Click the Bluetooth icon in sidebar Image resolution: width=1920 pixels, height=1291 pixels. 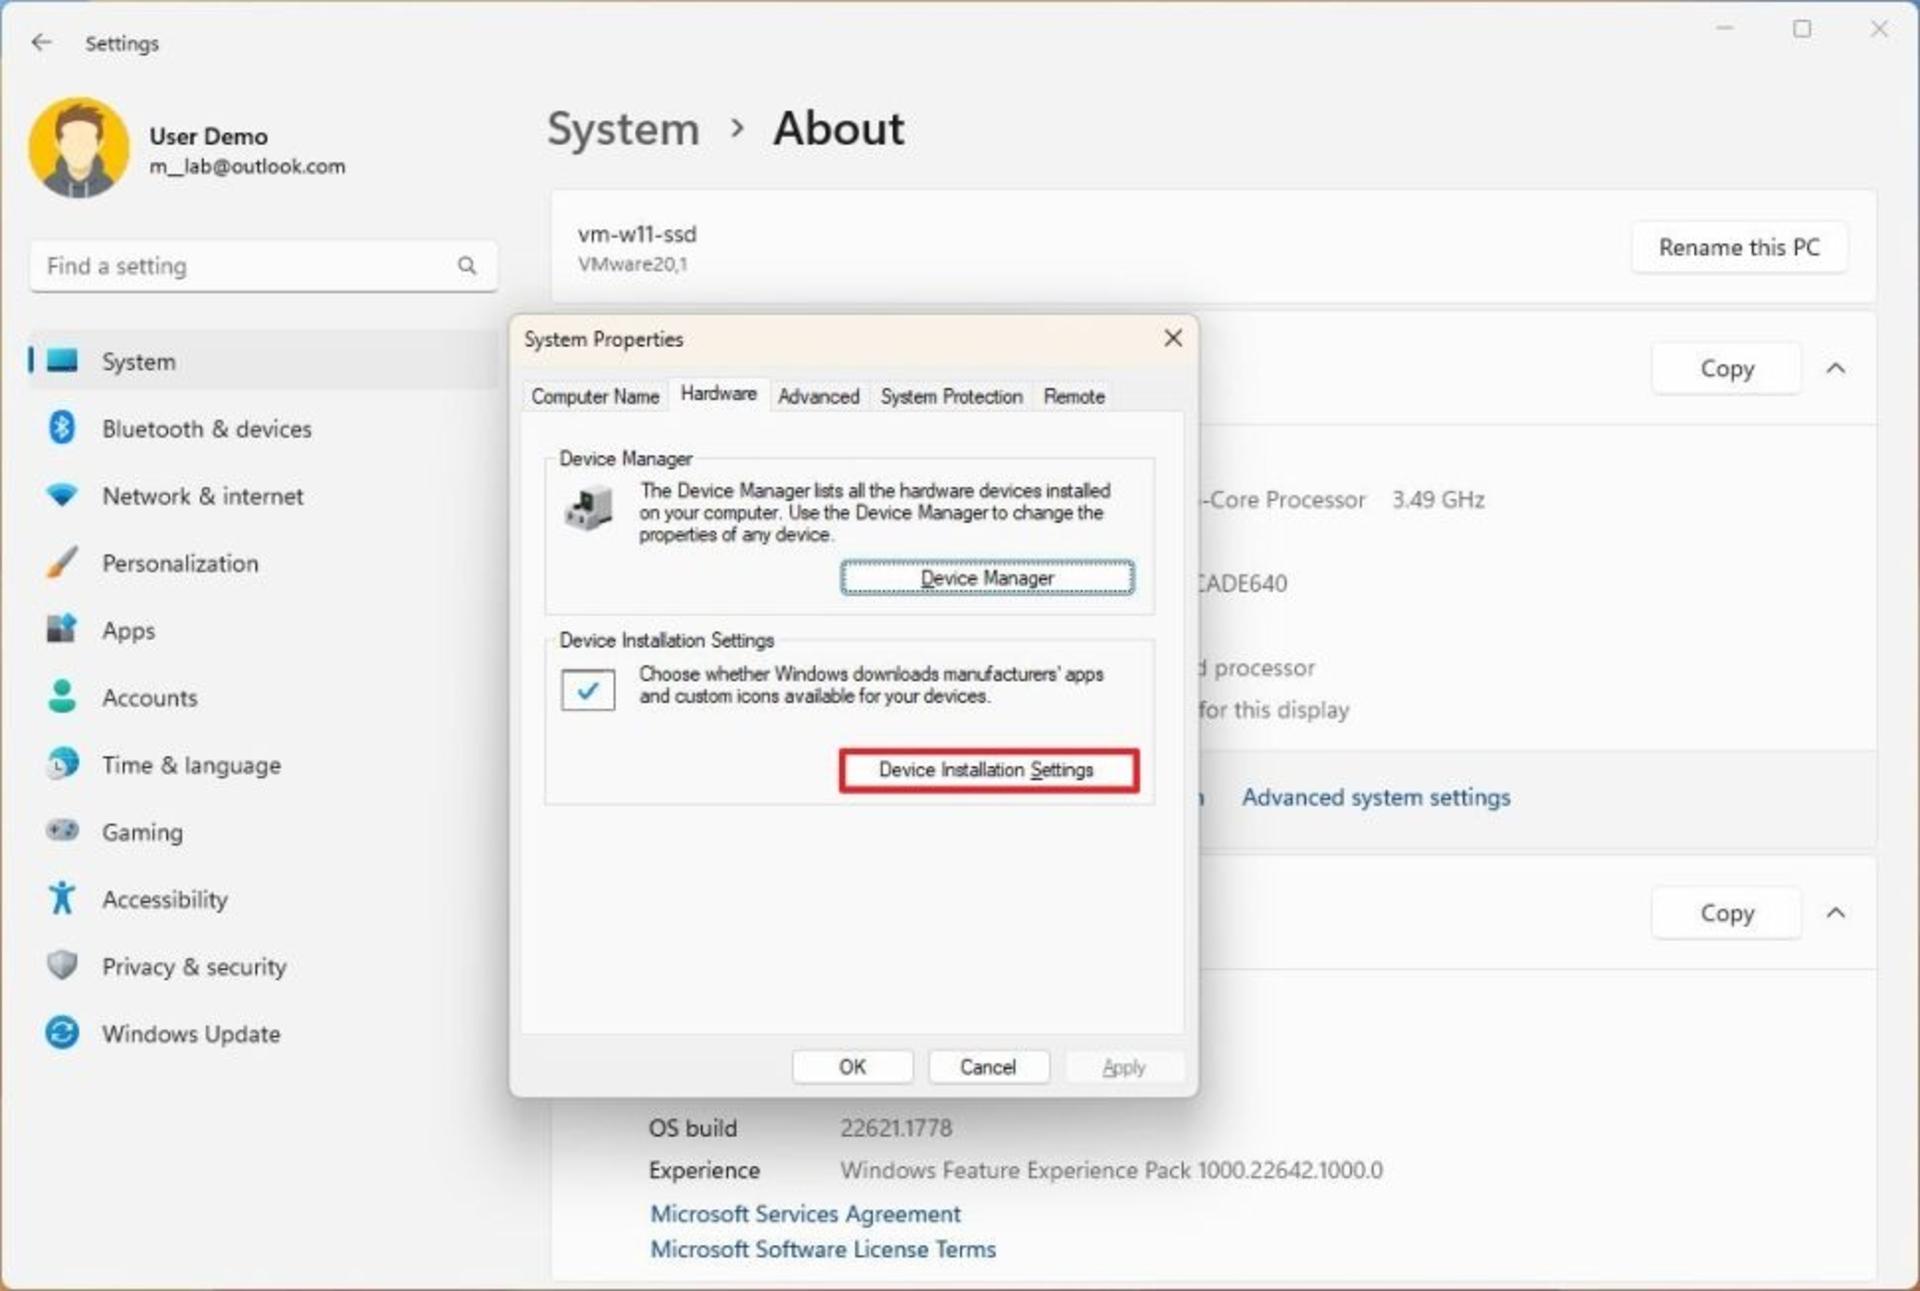point(62,428)
